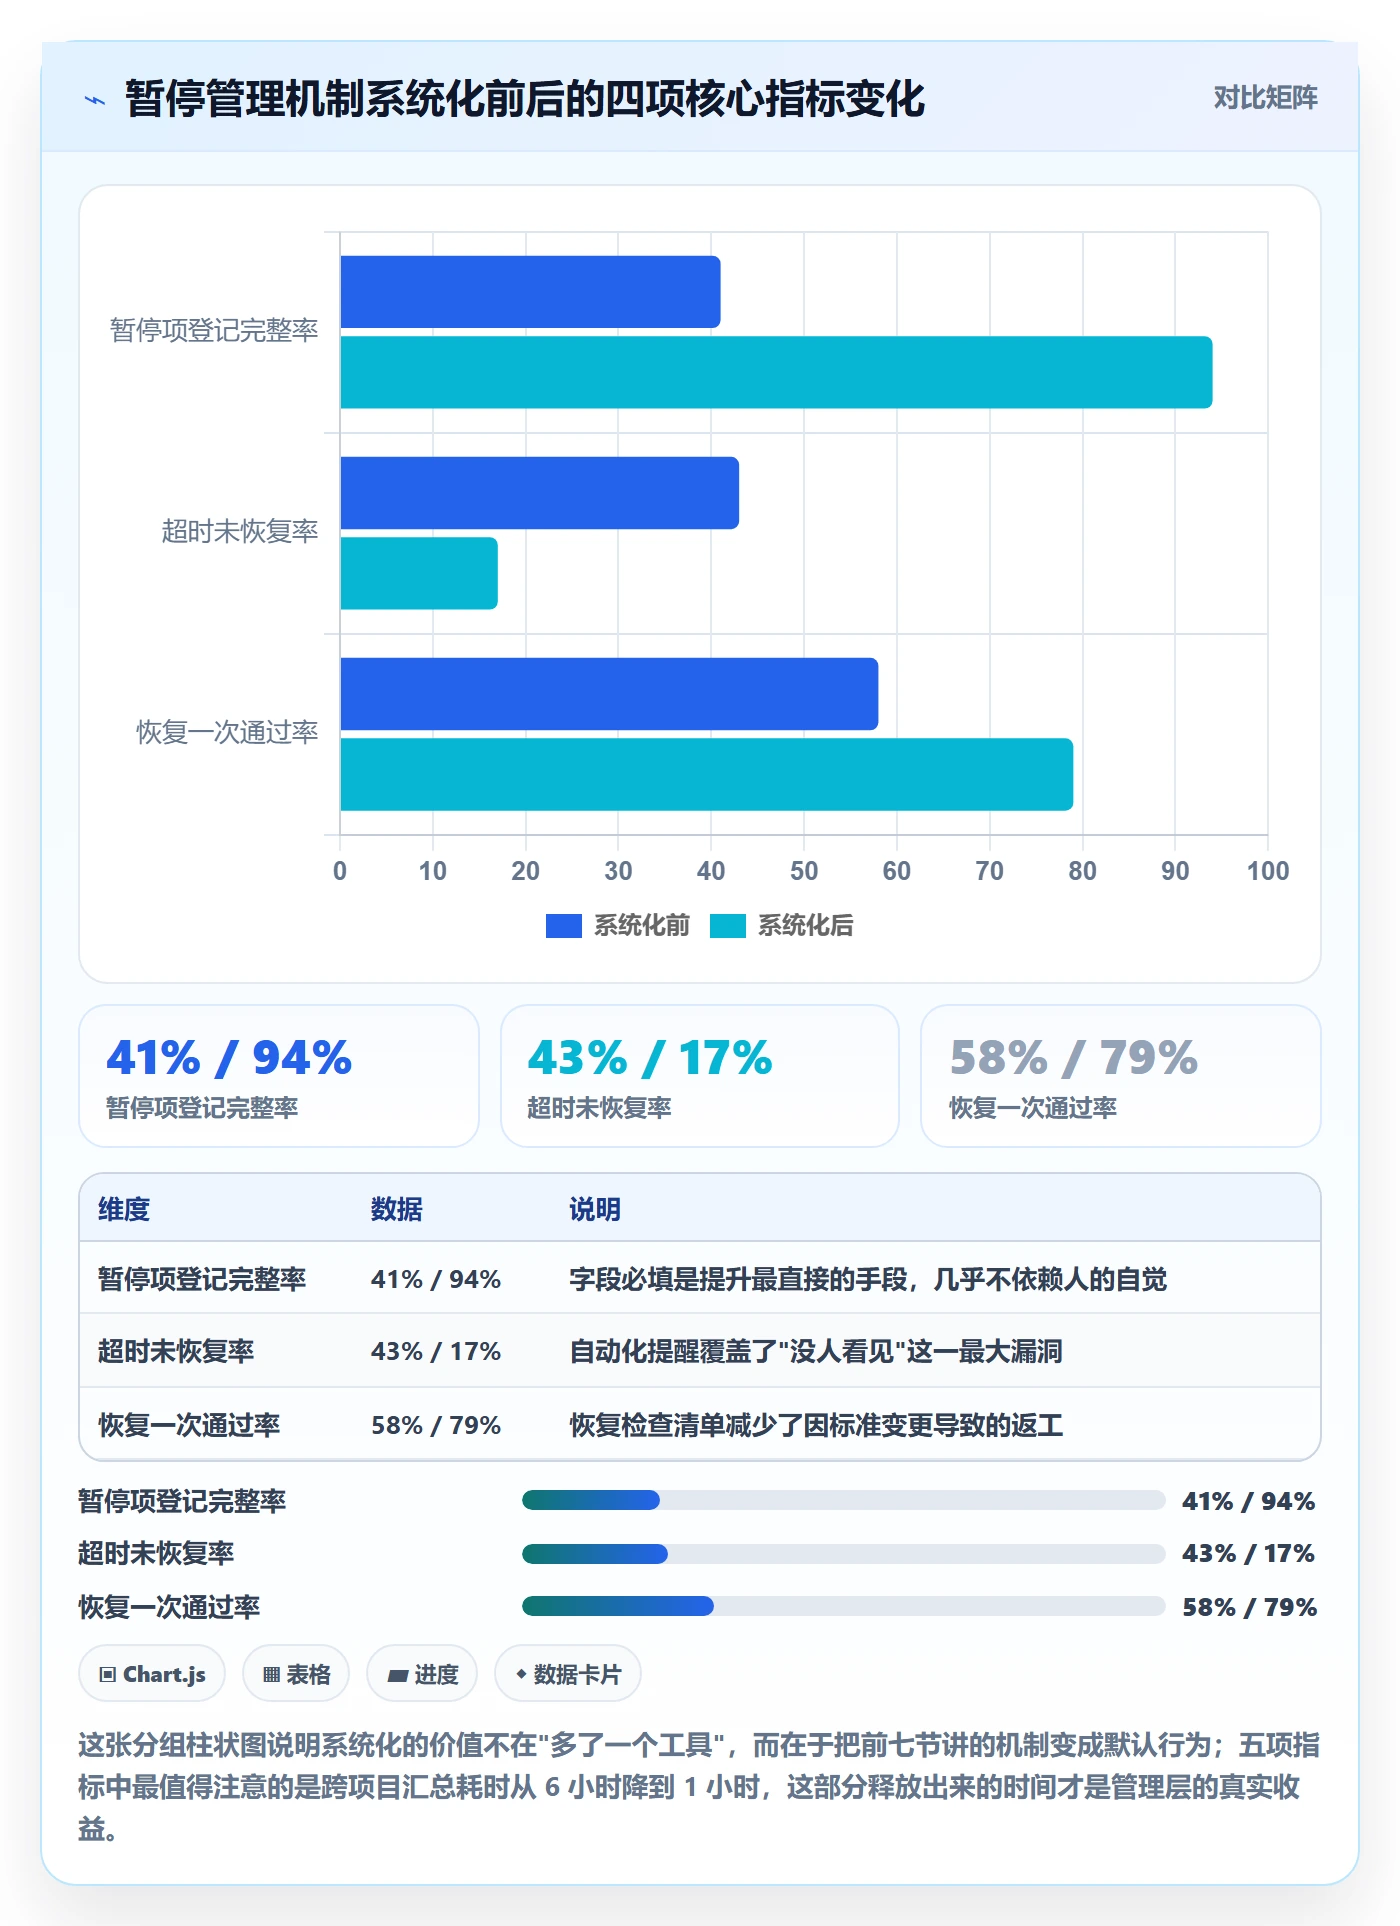Click cyan bar for 超时未恢复率

pos(419,573)
